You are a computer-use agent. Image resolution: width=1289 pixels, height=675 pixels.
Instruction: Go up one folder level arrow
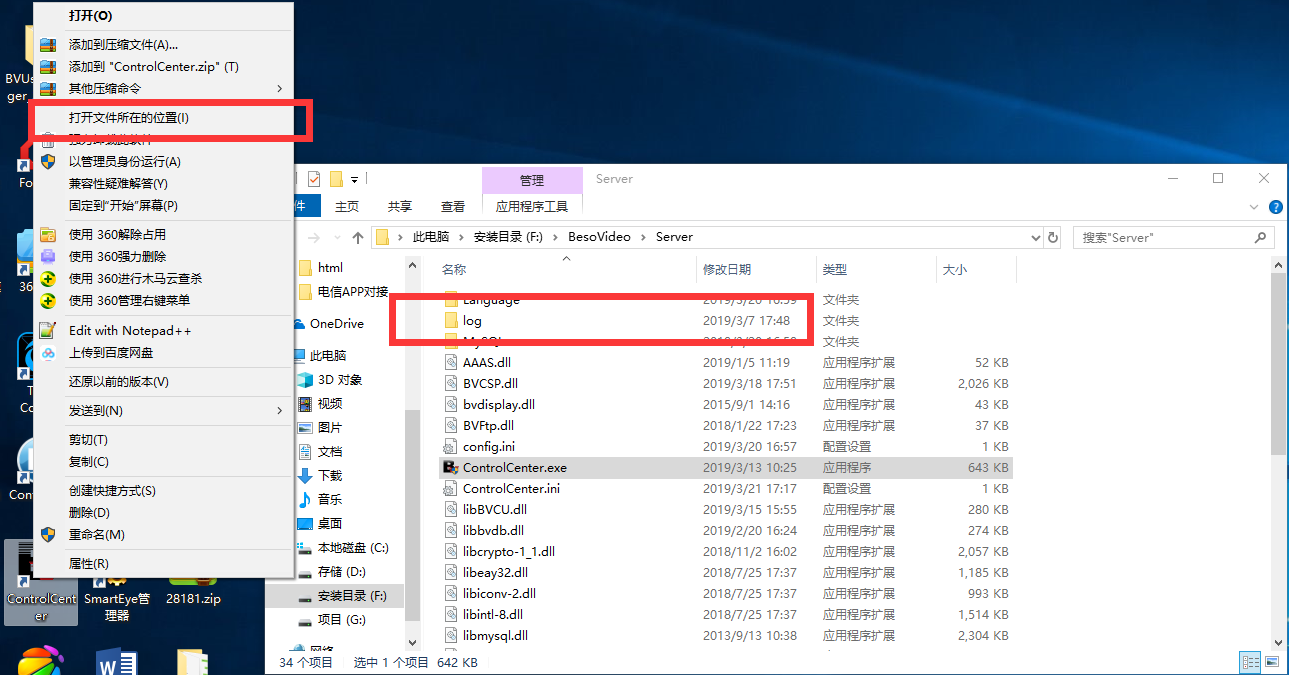pos(358,238)
